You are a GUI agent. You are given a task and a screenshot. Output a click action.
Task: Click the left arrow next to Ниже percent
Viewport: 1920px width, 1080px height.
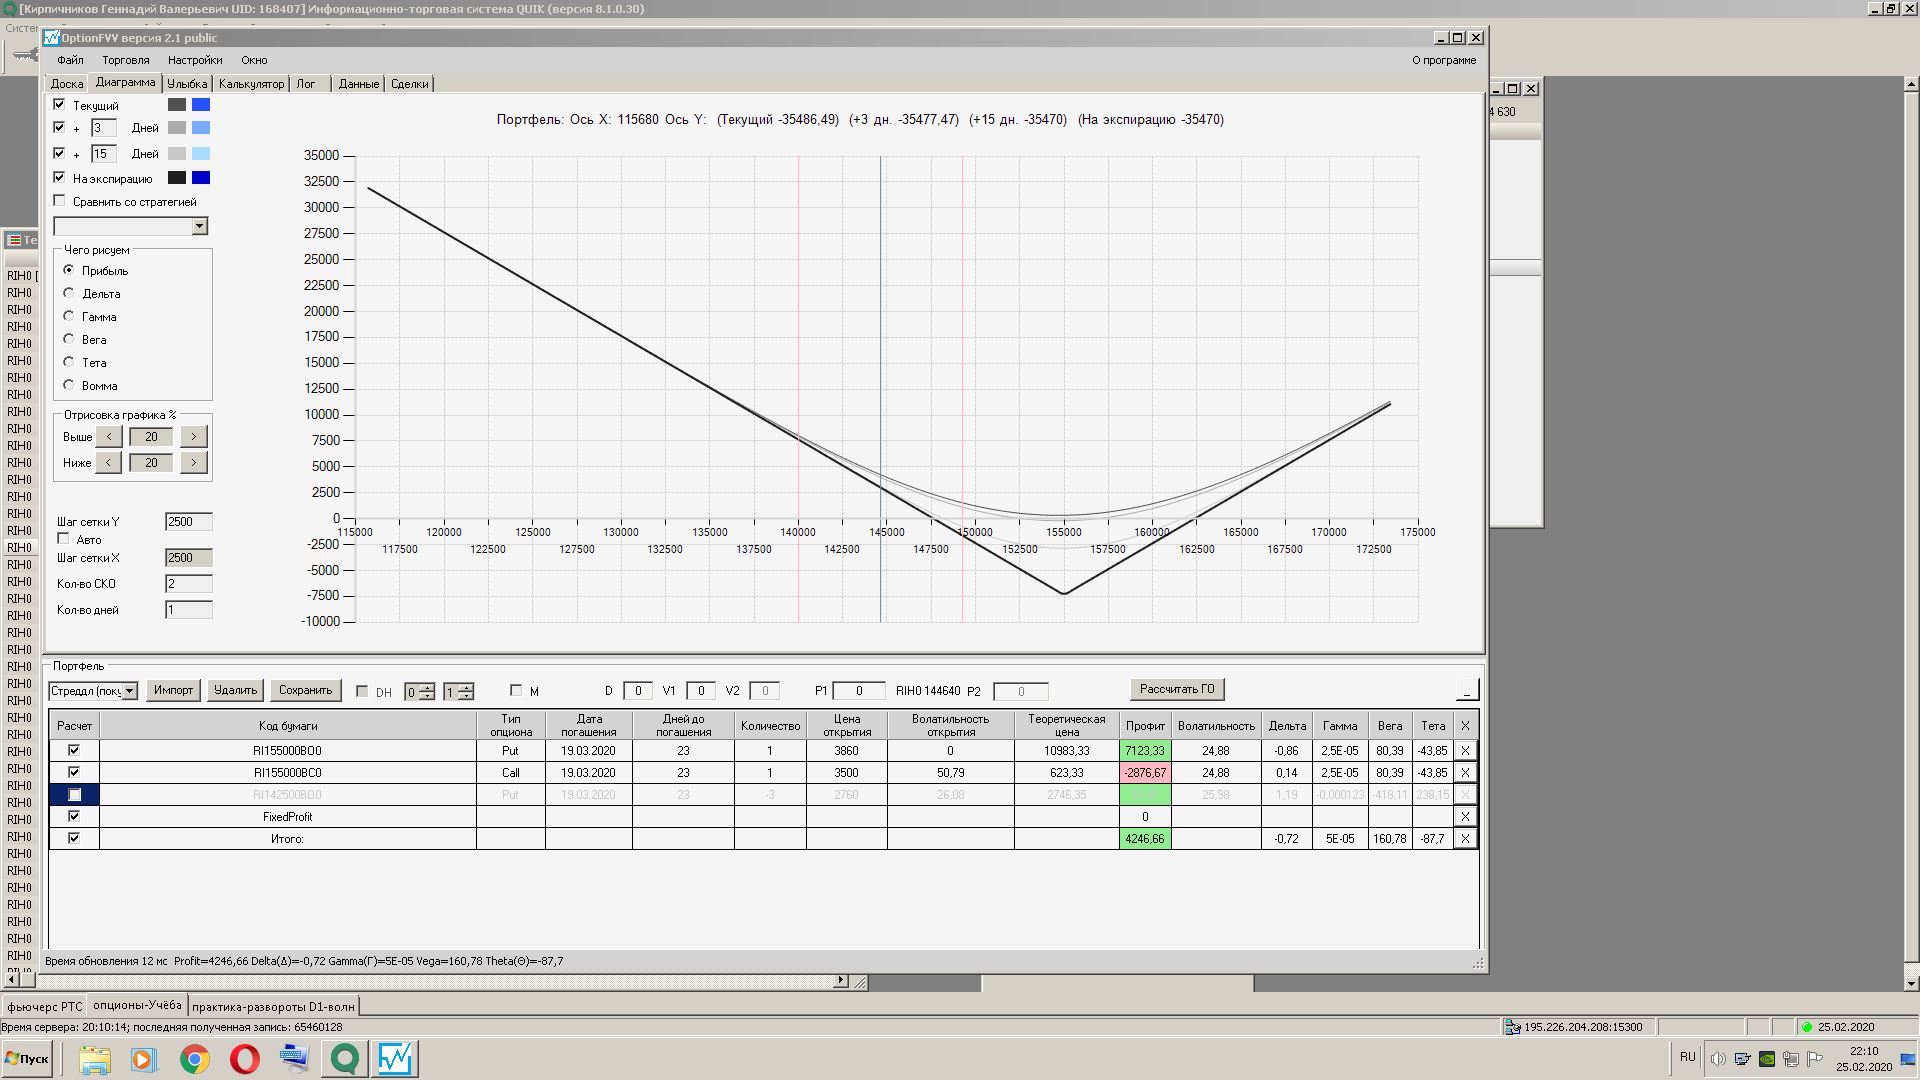108,463
